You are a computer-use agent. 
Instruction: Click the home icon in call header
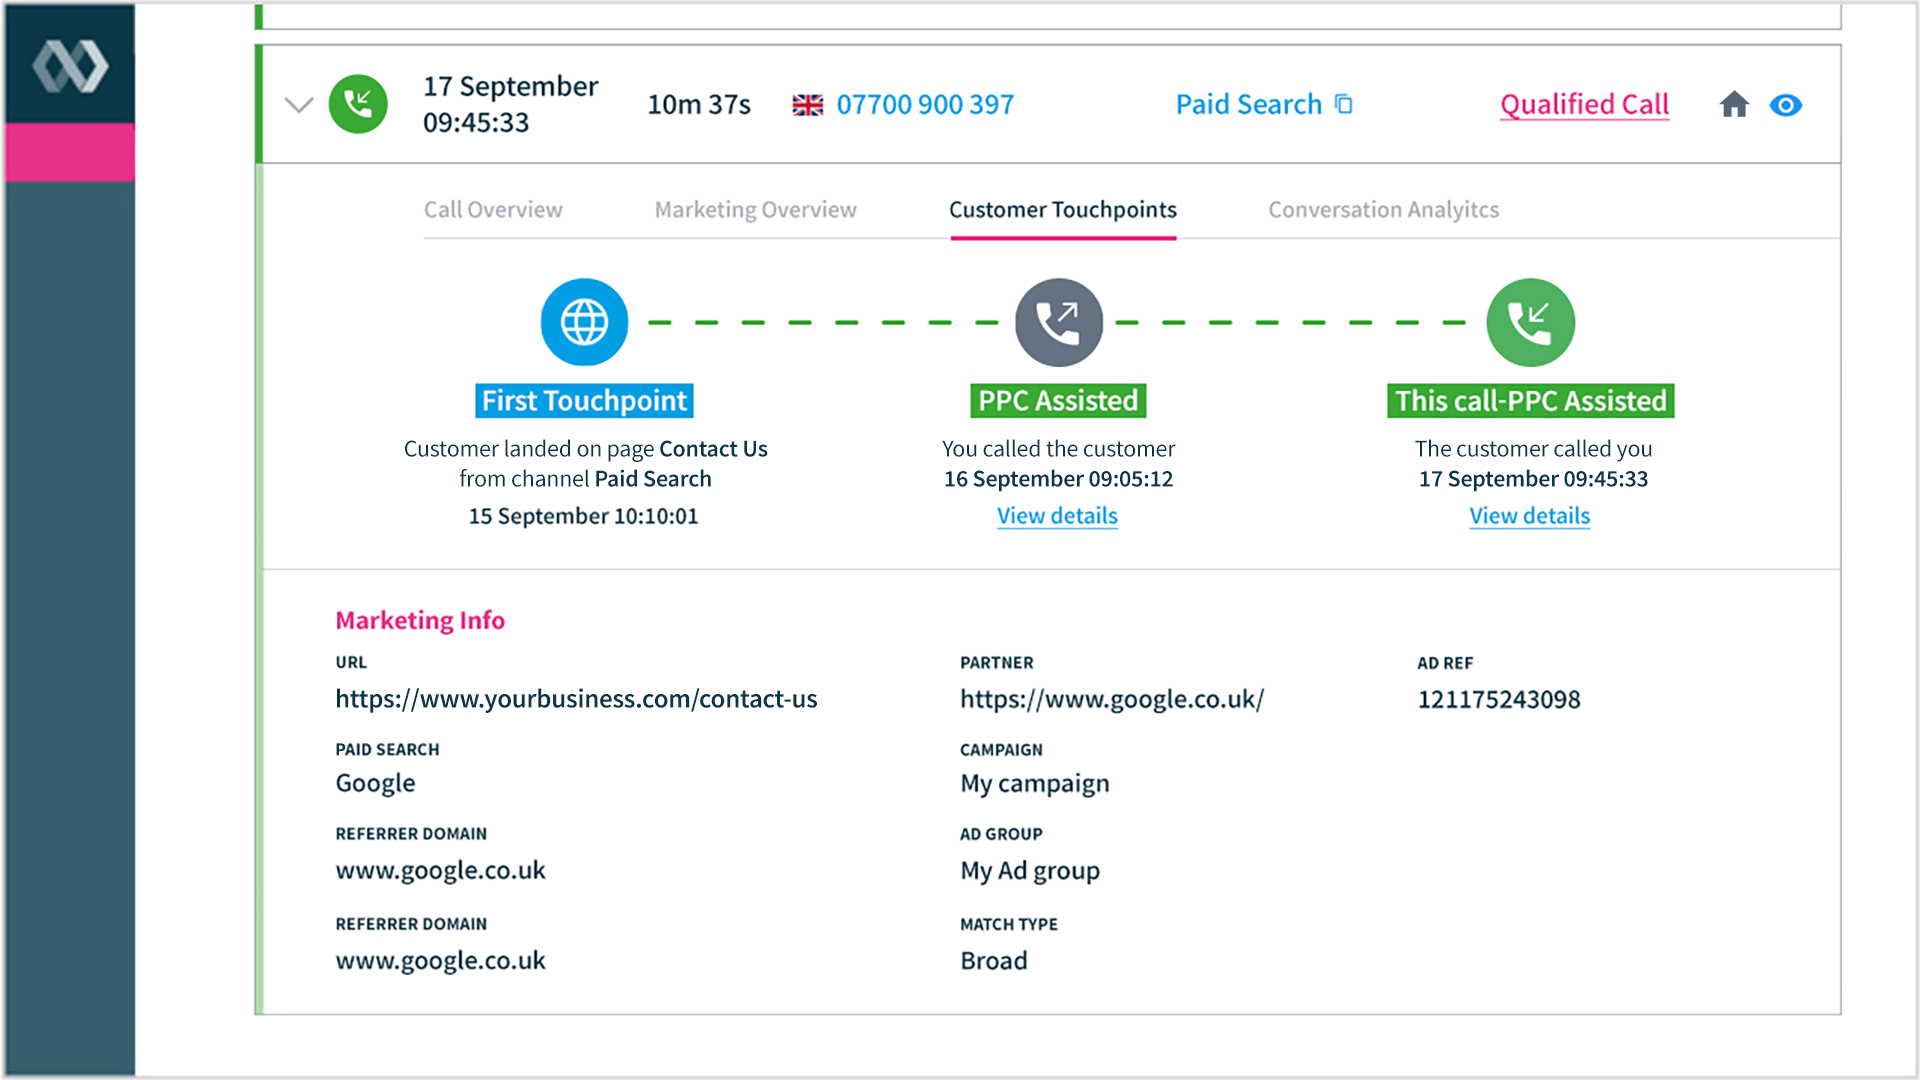pyautogui.click(x=1734, y=104)
